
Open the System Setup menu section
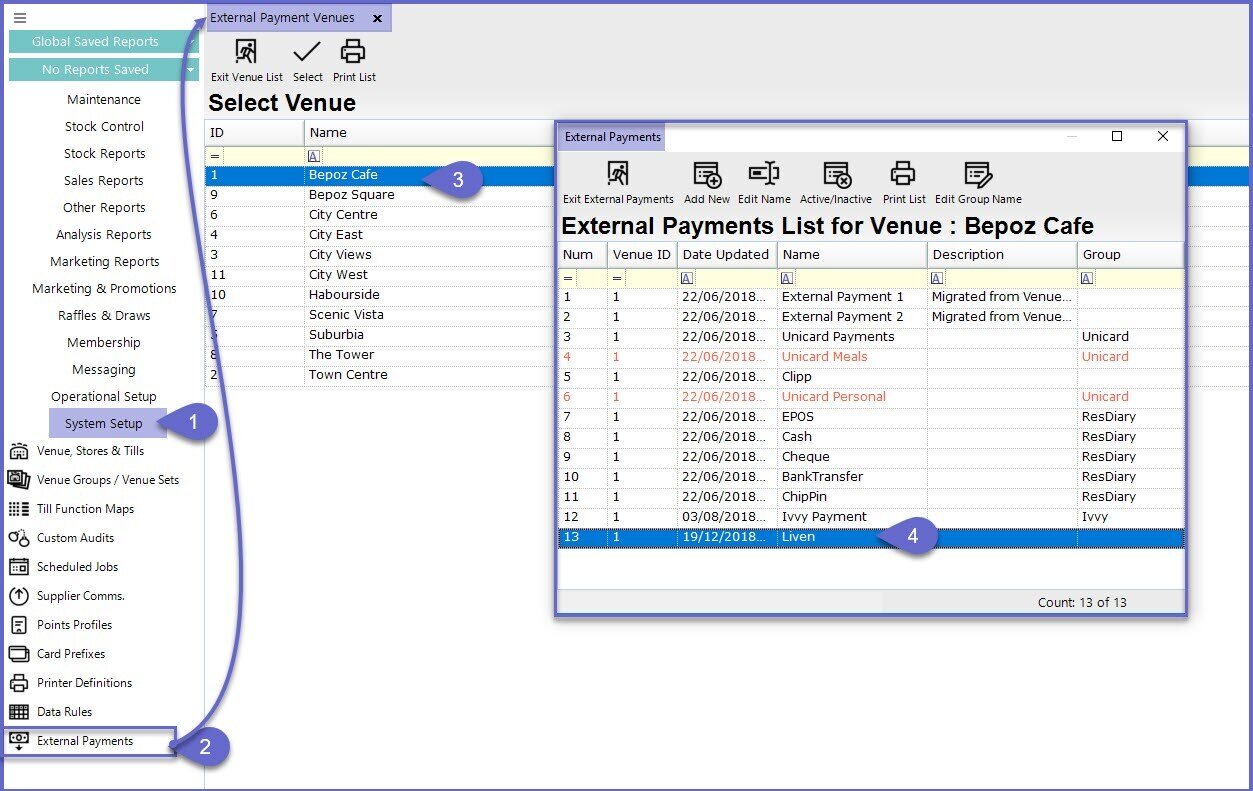(x=104, y=423)
